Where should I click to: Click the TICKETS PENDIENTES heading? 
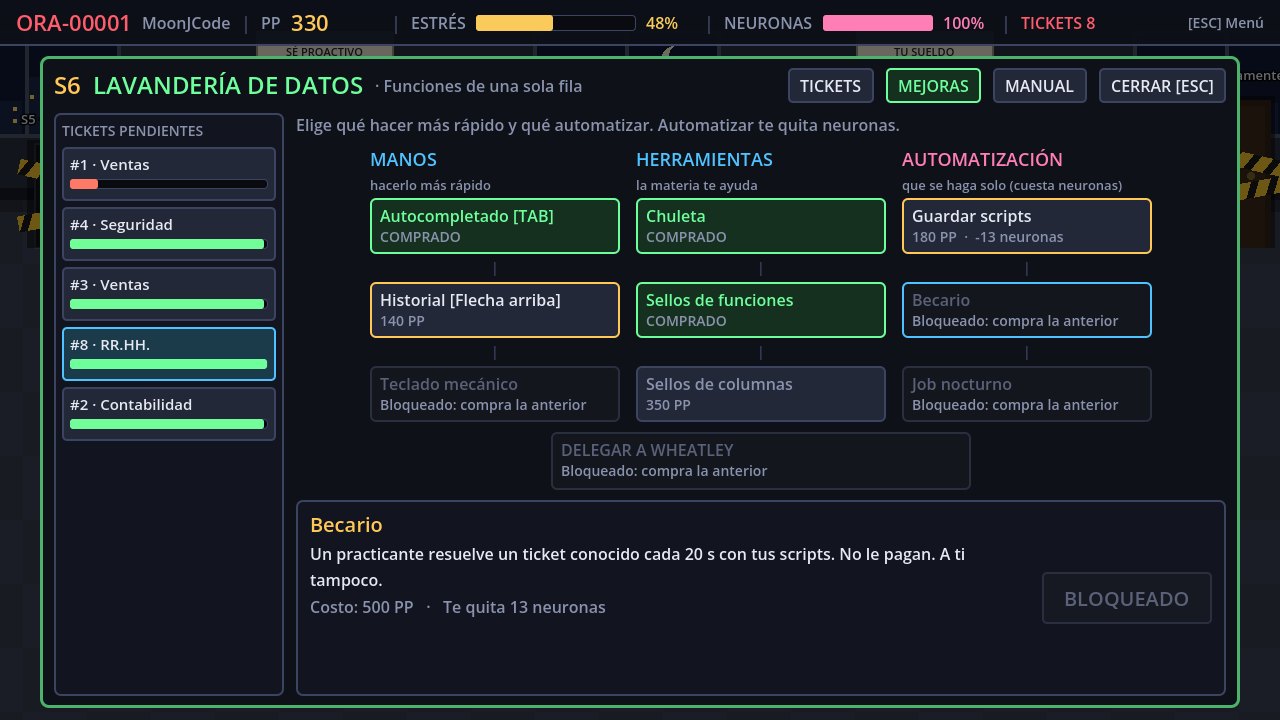tap(132, 131)
